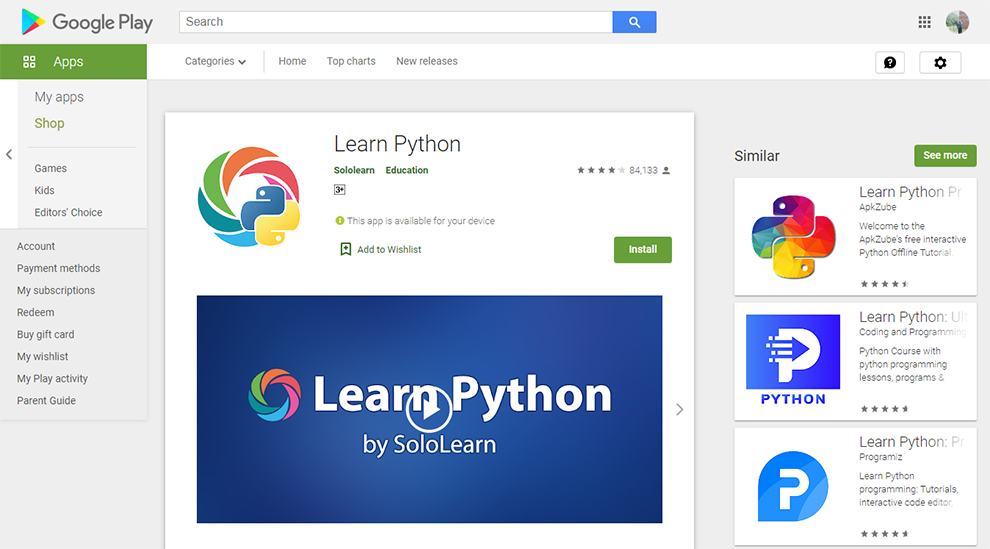The width and height of the screenshot is (990, 549).
Task: Open My apps in sidebar
Action: pos(59,97)
